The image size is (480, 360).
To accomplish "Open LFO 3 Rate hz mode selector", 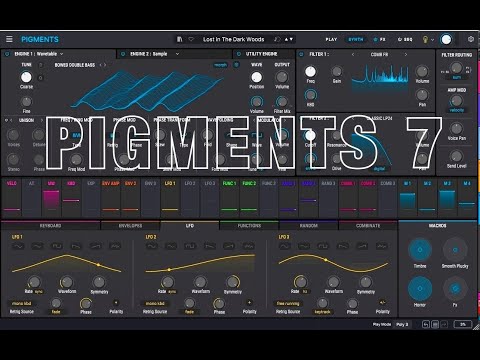I will (305, 291).
